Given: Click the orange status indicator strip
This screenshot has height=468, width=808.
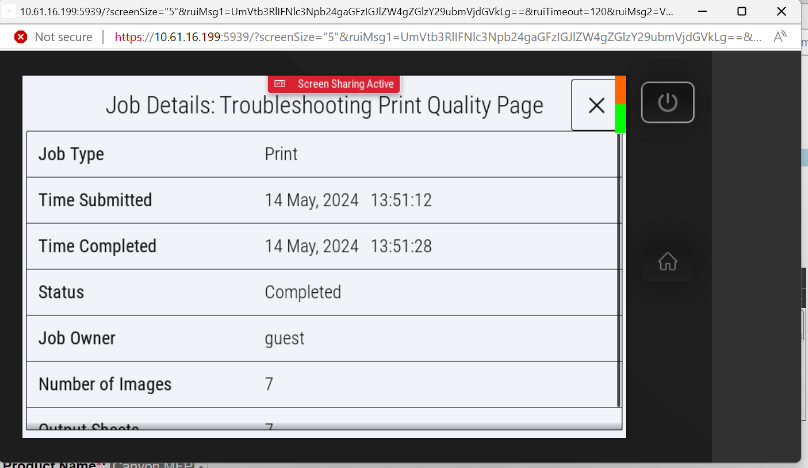Looking at the screenshot, I should pos(620,89).
